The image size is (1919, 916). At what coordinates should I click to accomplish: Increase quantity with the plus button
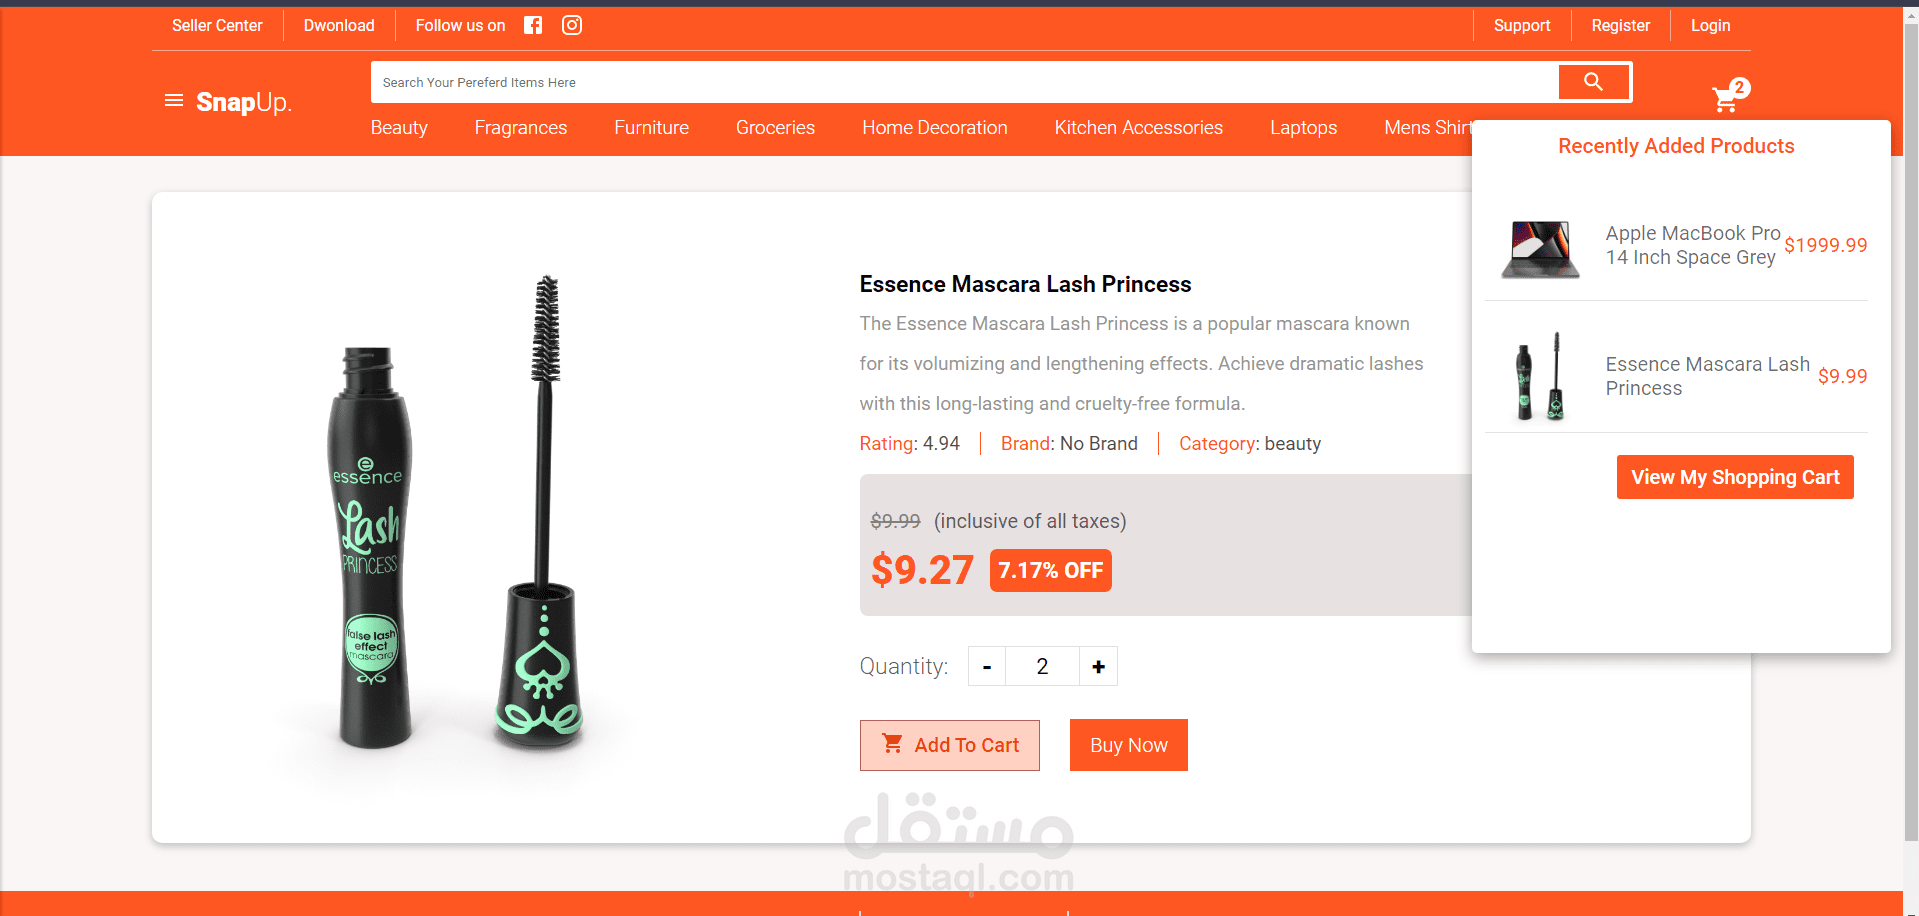(1098, 666)
